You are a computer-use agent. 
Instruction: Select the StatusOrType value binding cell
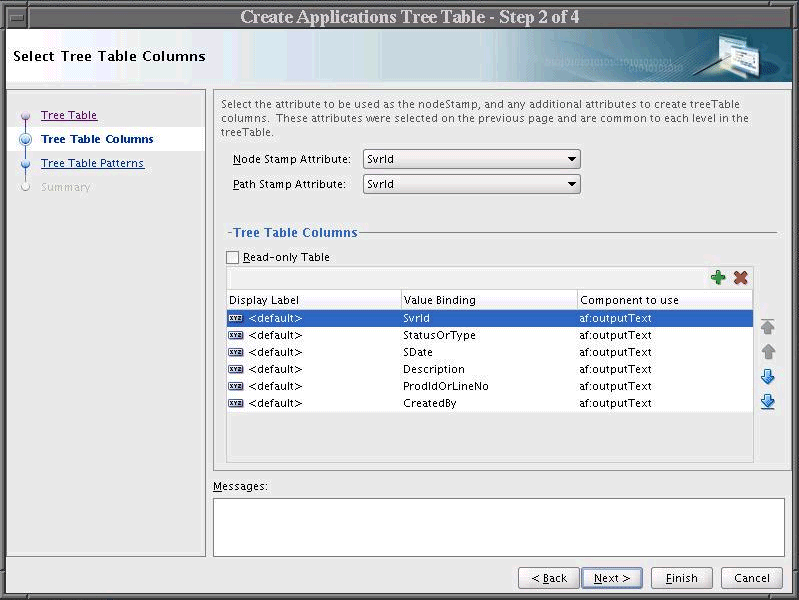coord(489,335)
